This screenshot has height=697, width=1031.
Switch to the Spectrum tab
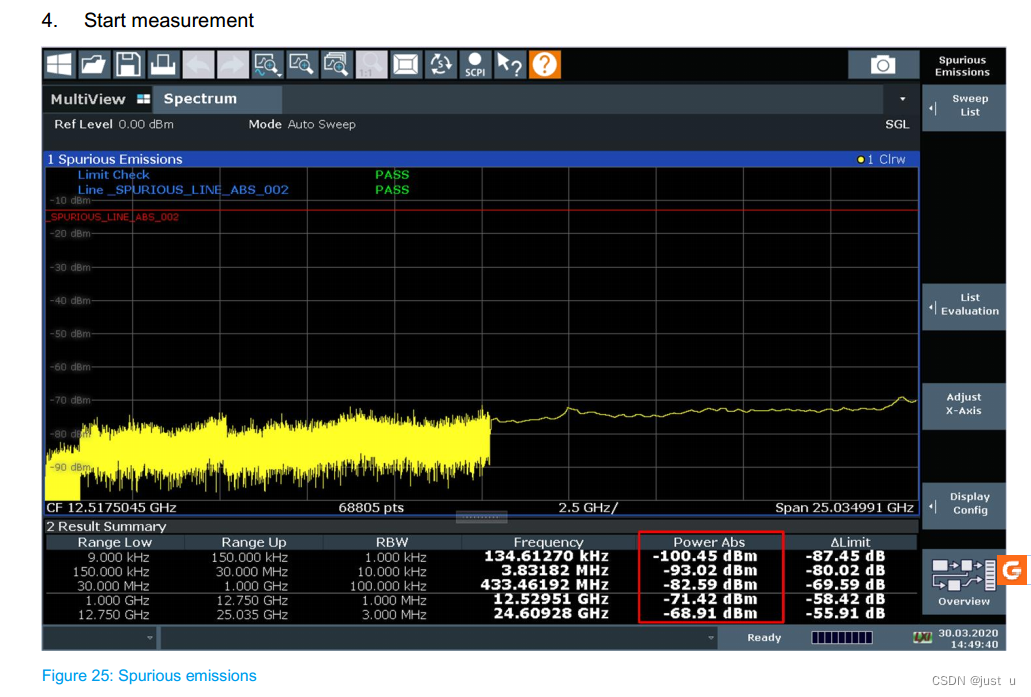point(200,99)
